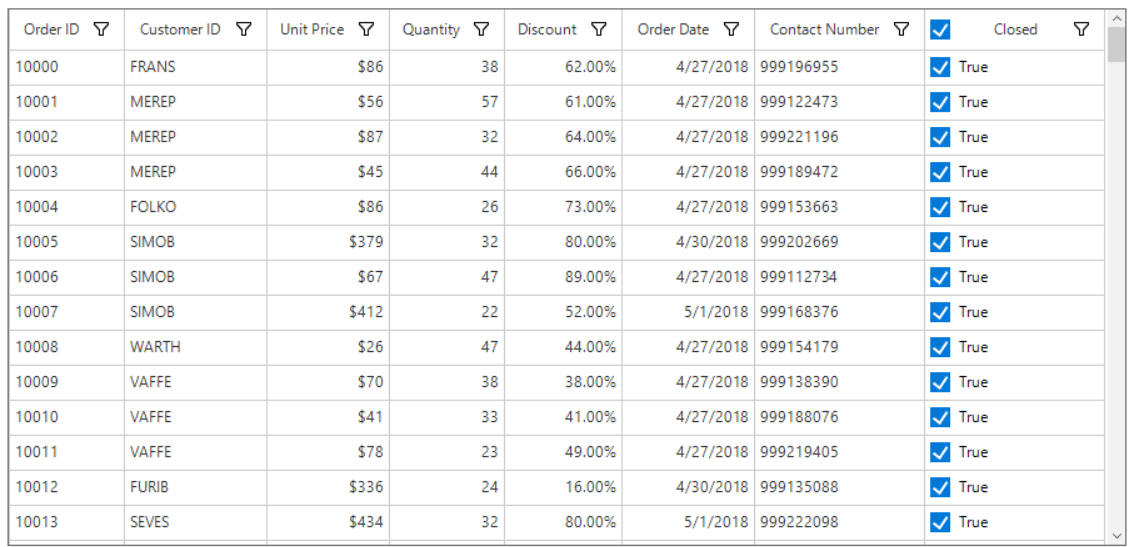Select the 73.00% discount cell

pos(563,207)
